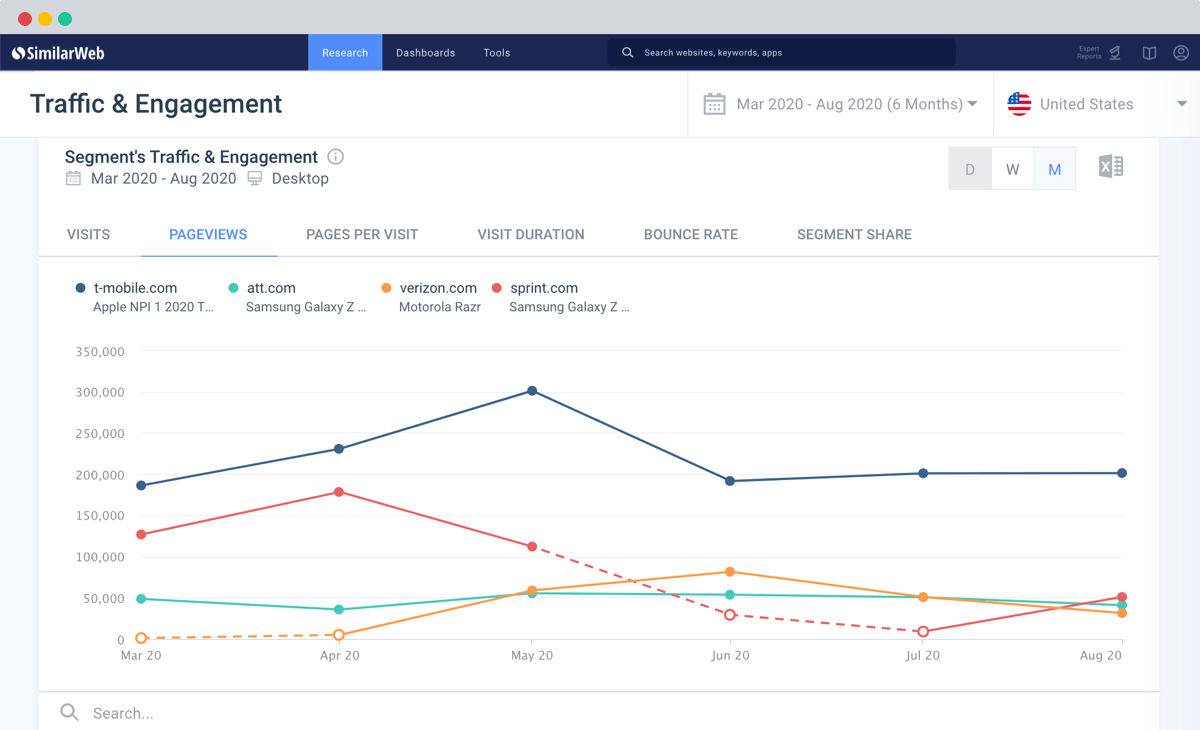Click the verizon.com legend label
This screenshot has width=1200, height=730.
438,288
